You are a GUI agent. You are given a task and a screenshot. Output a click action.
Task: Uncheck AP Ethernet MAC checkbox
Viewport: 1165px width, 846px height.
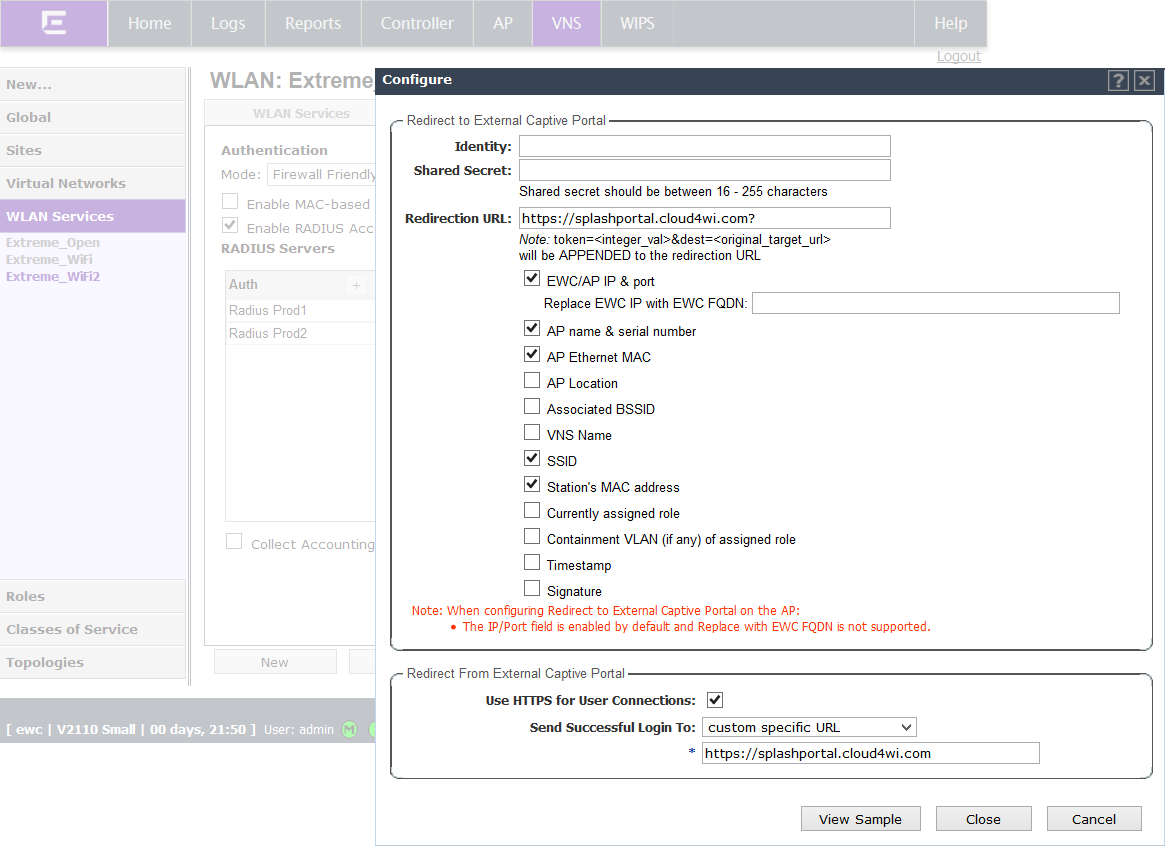coord(531,354)
